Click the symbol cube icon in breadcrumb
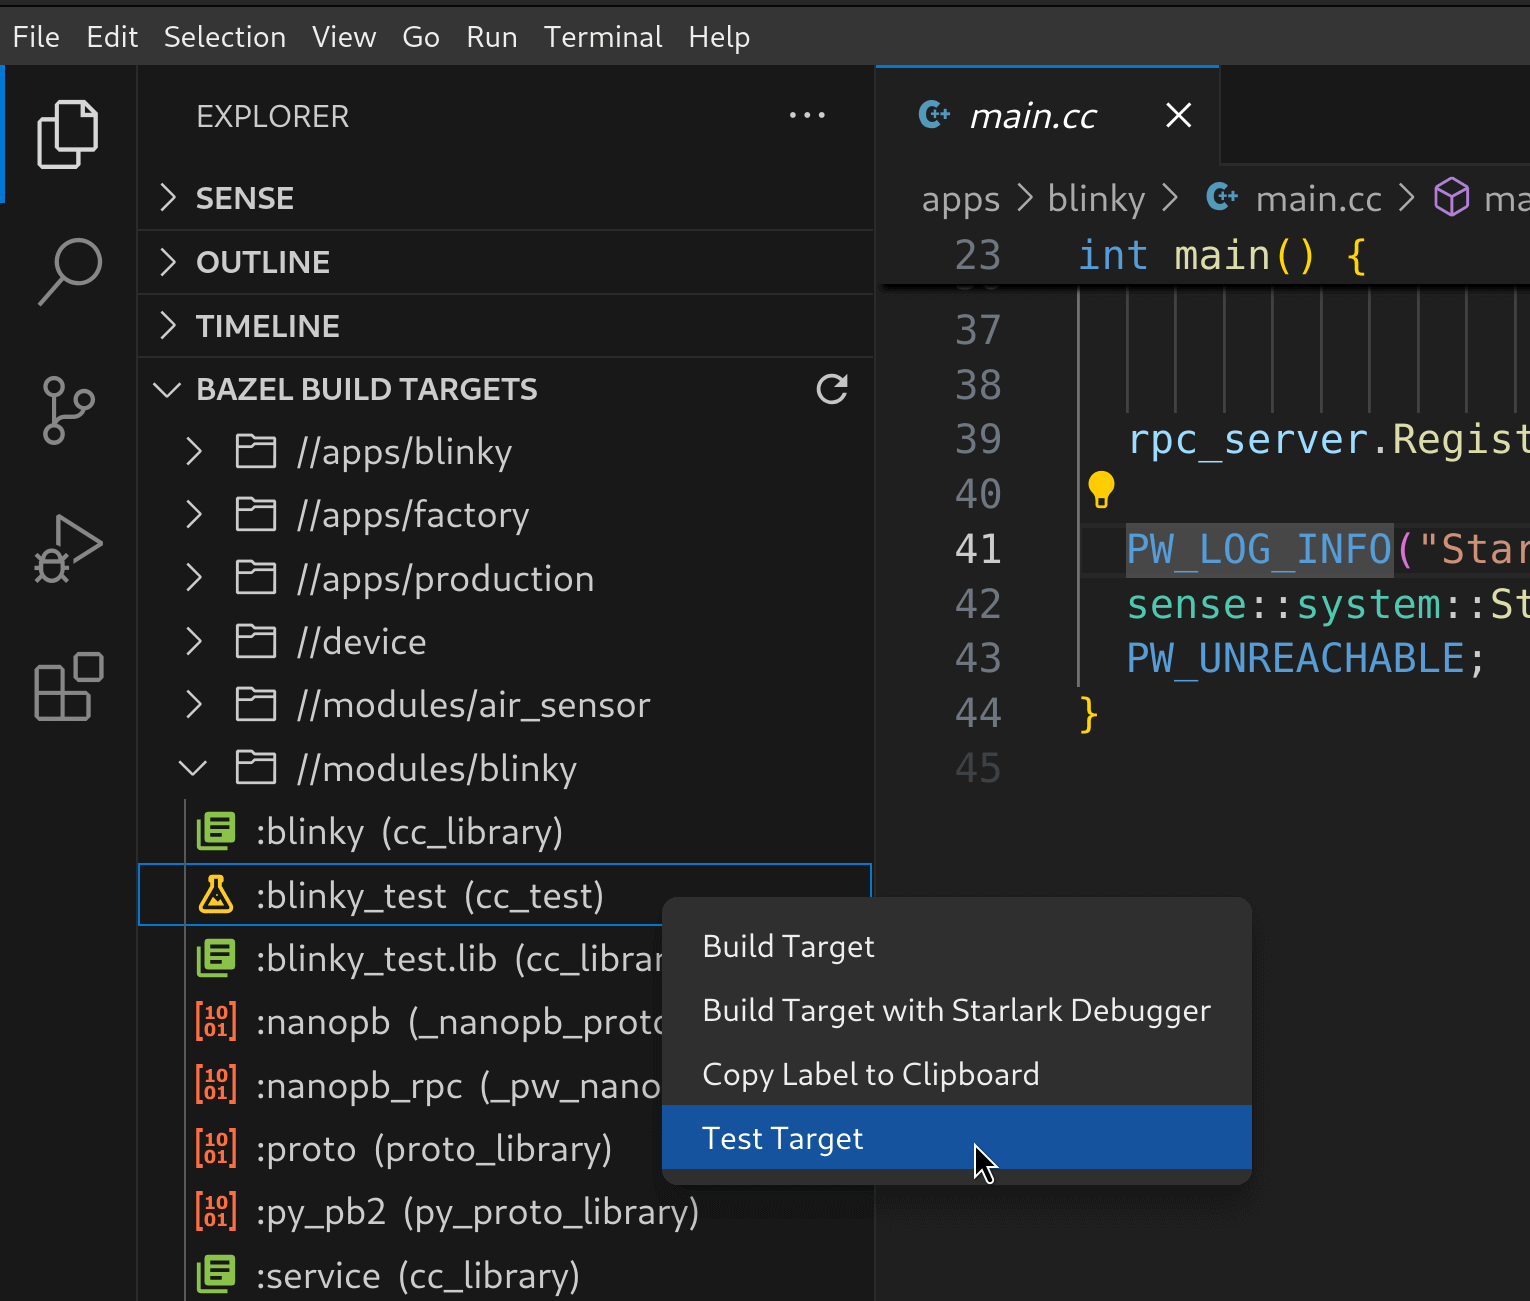Image resolution: width=1530 pixels, height=1301 pixels. [x=1452, y=198]
